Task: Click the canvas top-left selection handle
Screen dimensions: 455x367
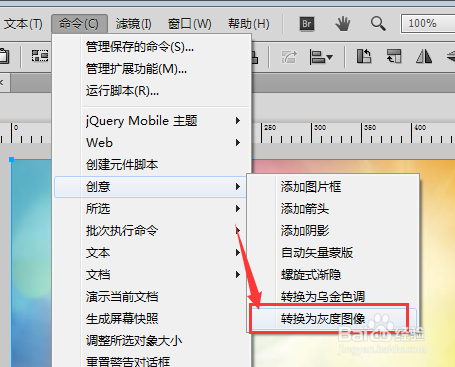Action: click(x=12, y=160)
